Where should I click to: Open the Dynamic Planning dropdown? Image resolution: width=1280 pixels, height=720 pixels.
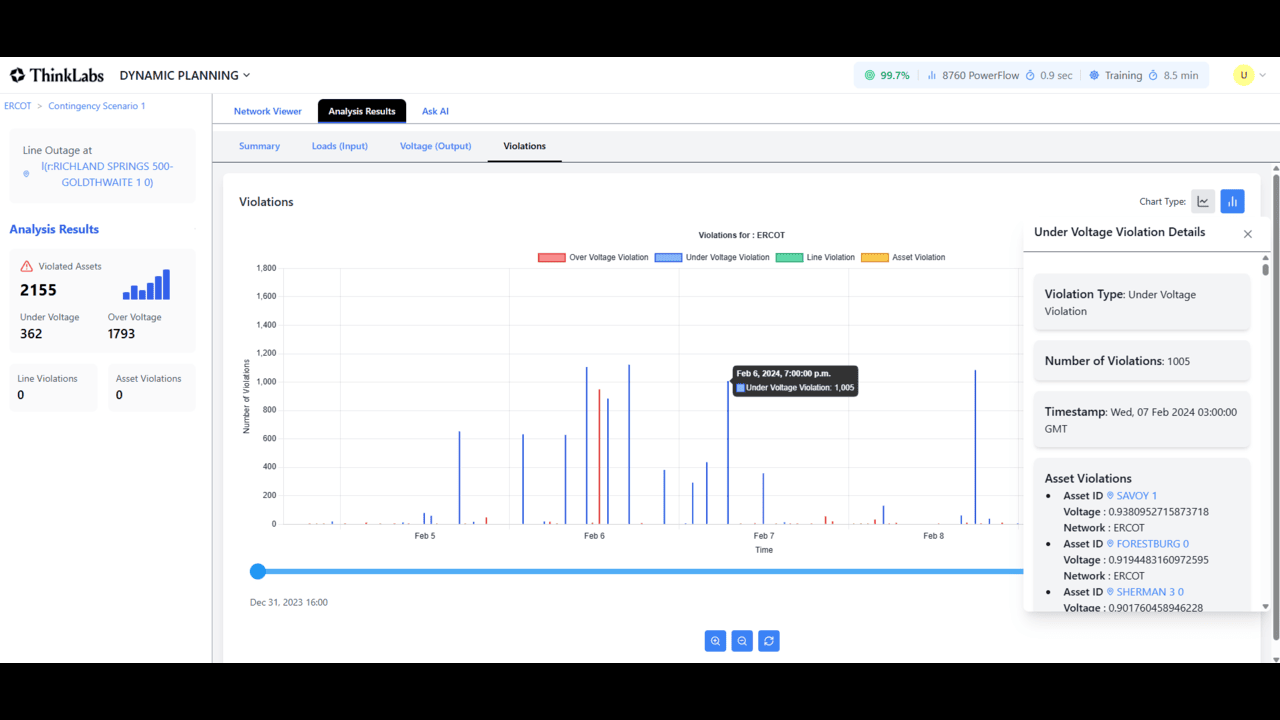pyautogui.click(x=185, y=75)
